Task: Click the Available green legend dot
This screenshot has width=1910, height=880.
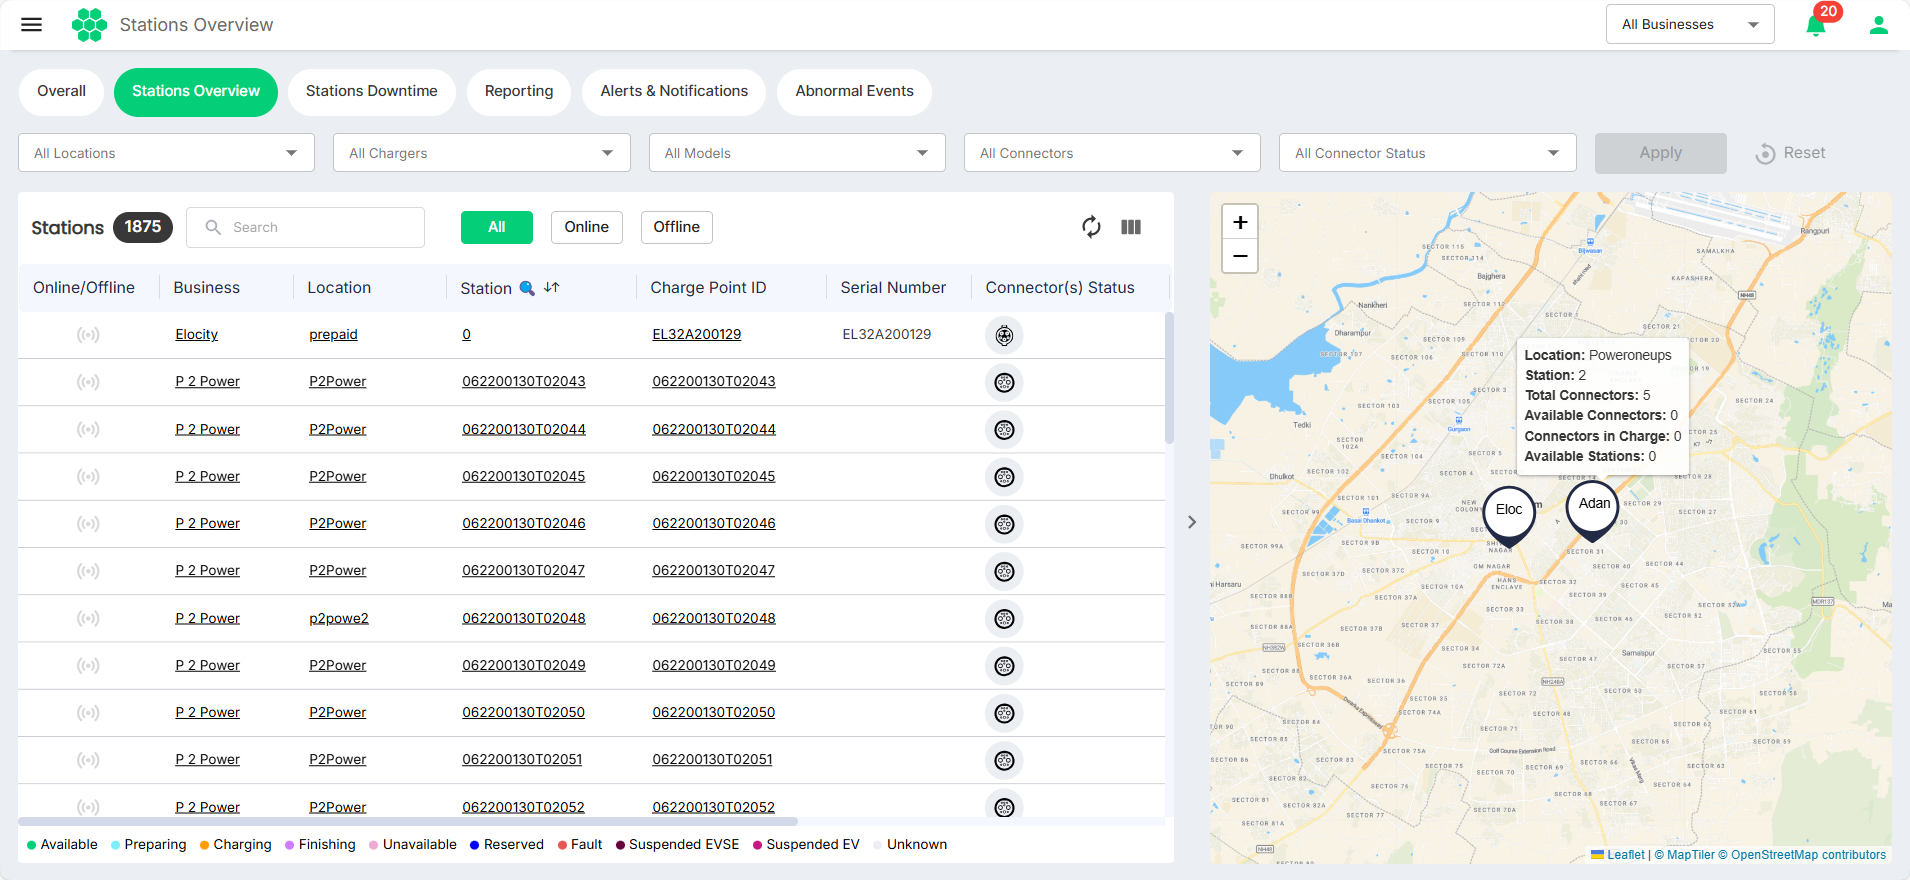Action: pyautogui.click(x=32, y=845)
